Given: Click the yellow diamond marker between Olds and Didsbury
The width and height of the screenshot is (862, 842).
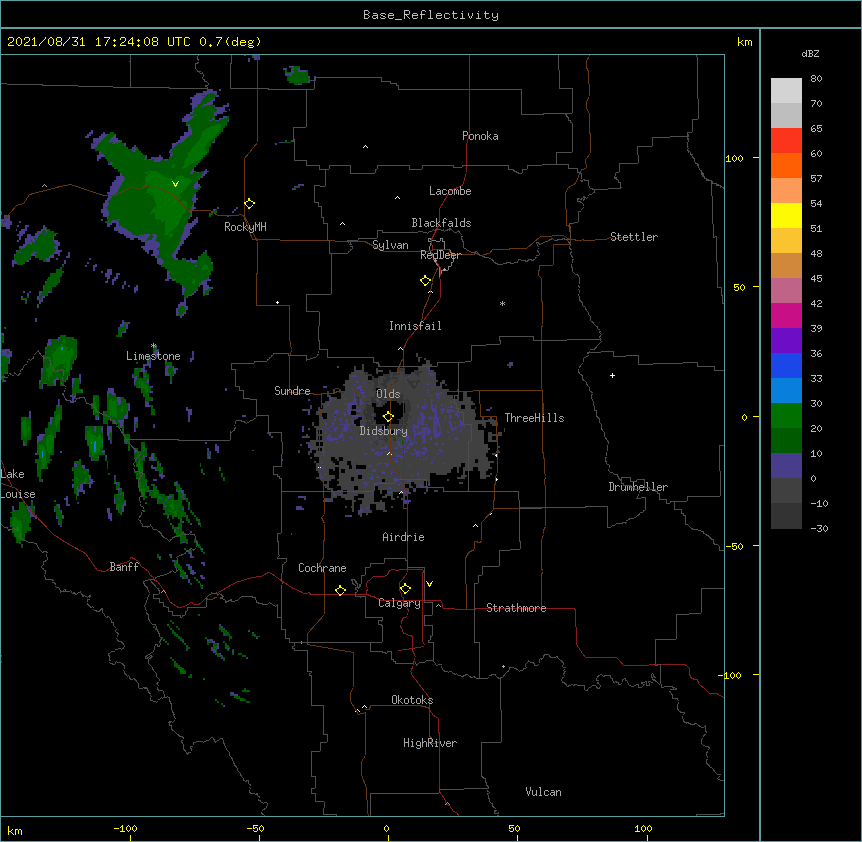Looking at the screenshot, I should pyautogui.click(x=388, y=416).
